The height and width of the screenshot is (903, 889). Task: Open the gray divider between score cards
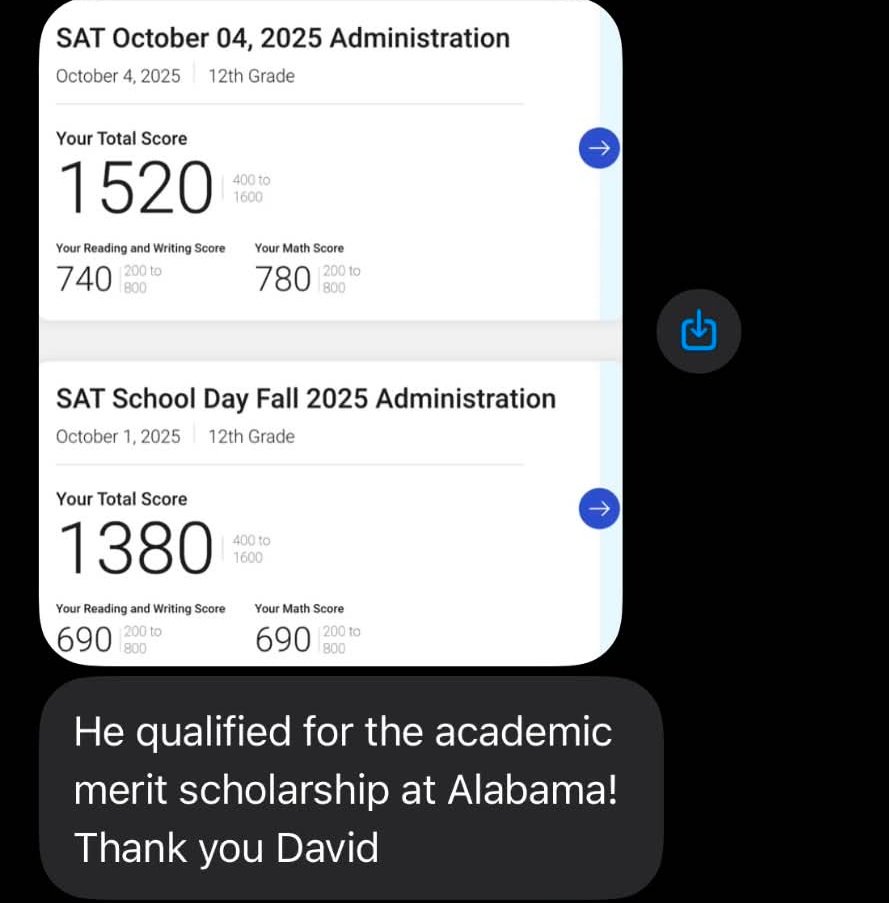pos(330,341)
